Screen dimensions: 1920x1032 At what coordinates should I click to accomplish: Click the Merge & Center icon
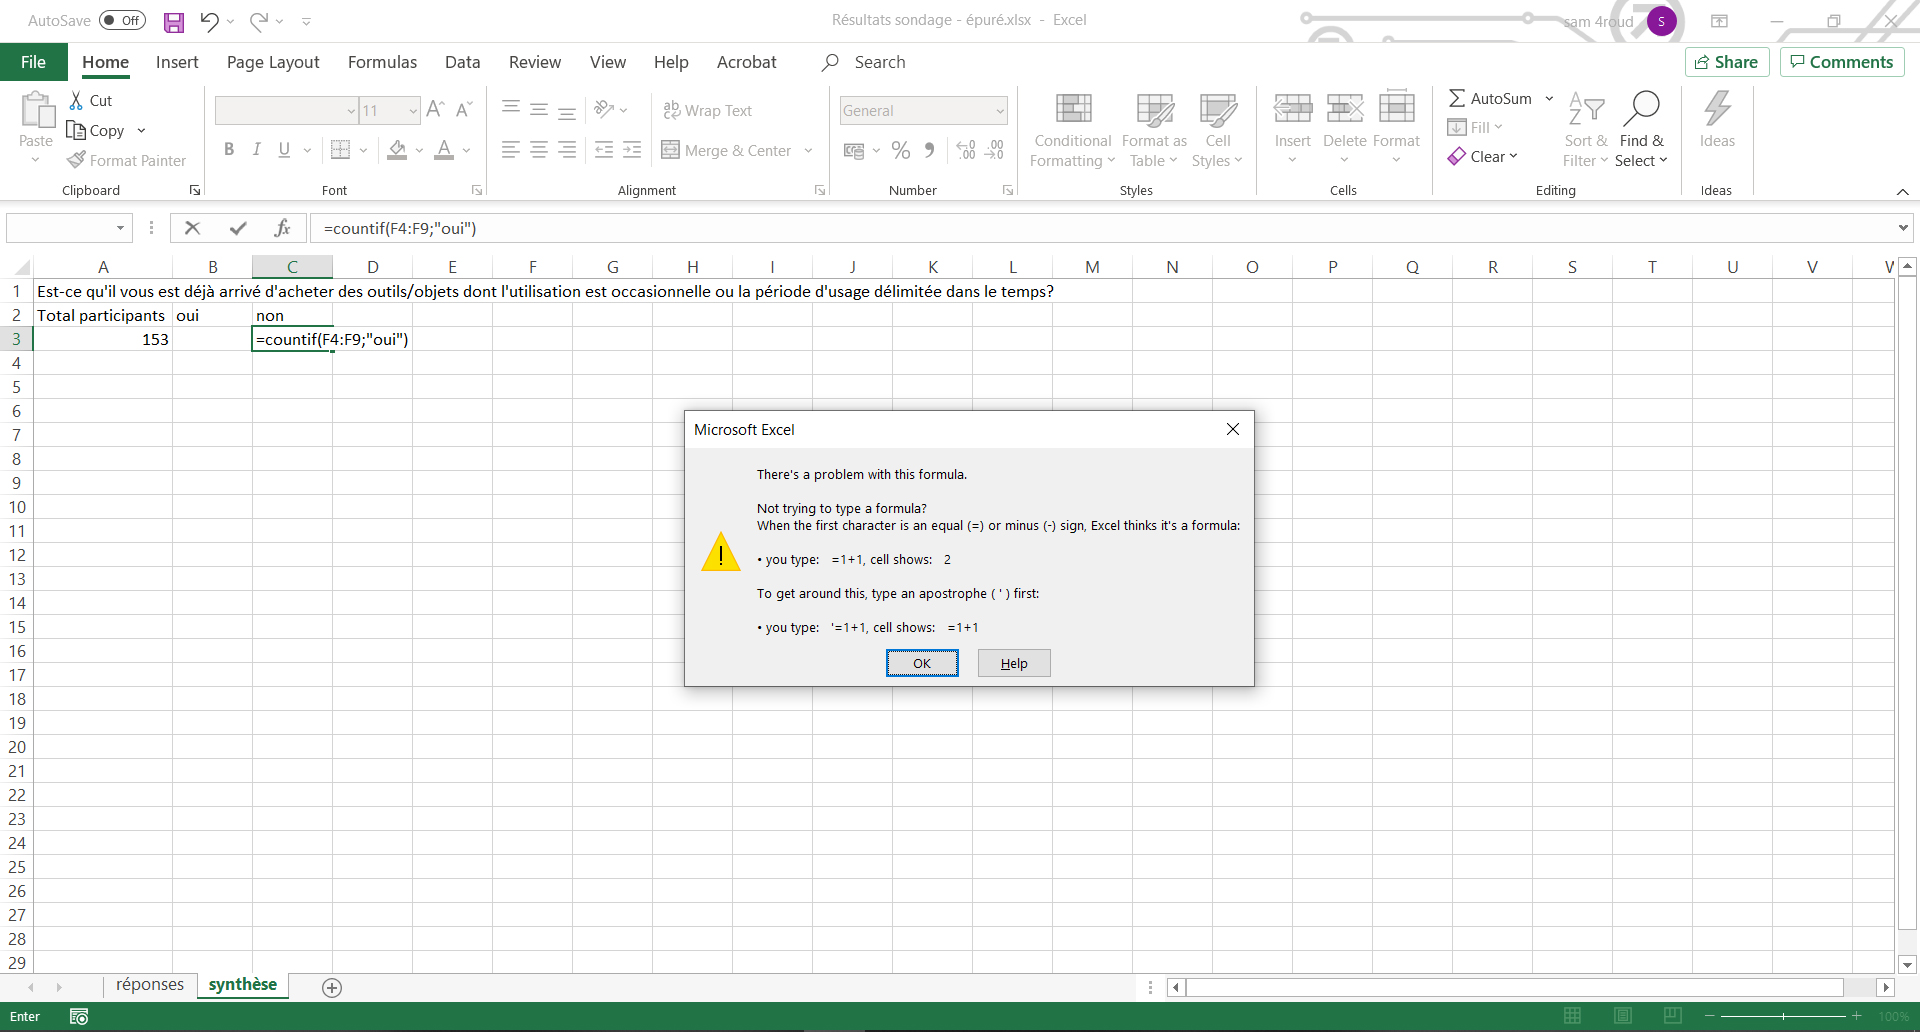(670, 150)
